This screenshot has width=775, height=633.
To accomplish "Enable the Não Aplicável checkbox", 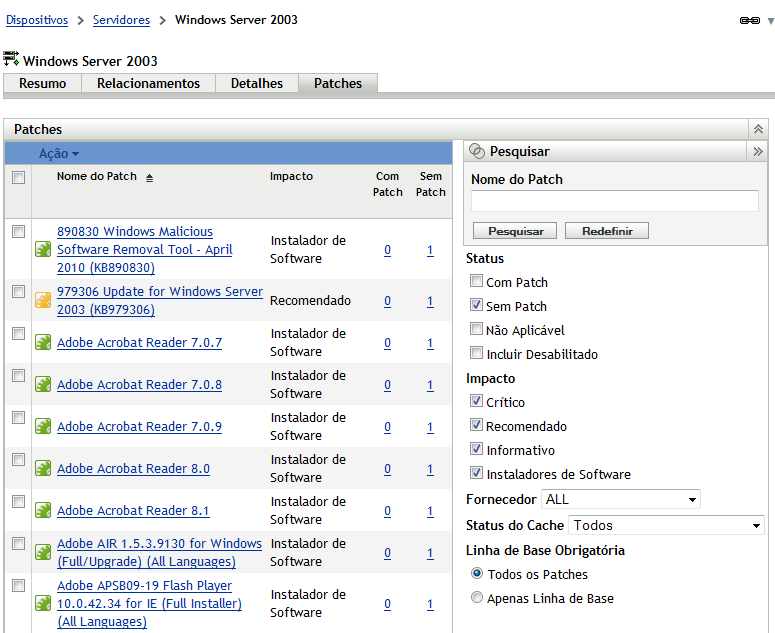I will click(x=476, y=328).
